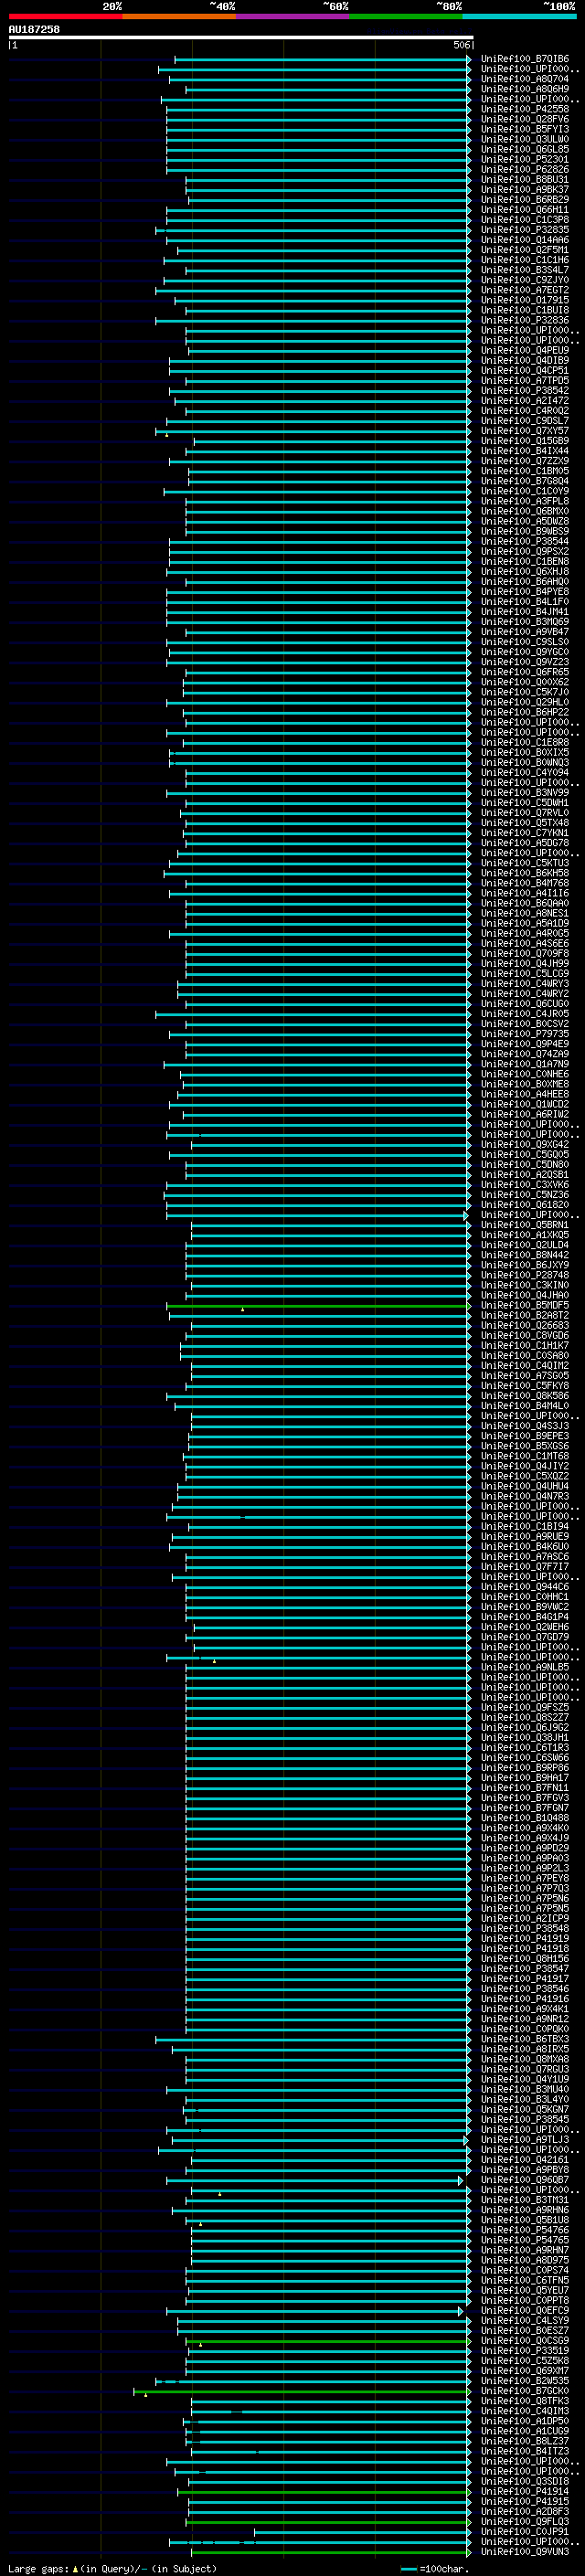Image resolution: width=585 pixels, height=2576 pixels.
Task: Select hit label UniRef100_Q3ULW0
Action: (525, 139)
